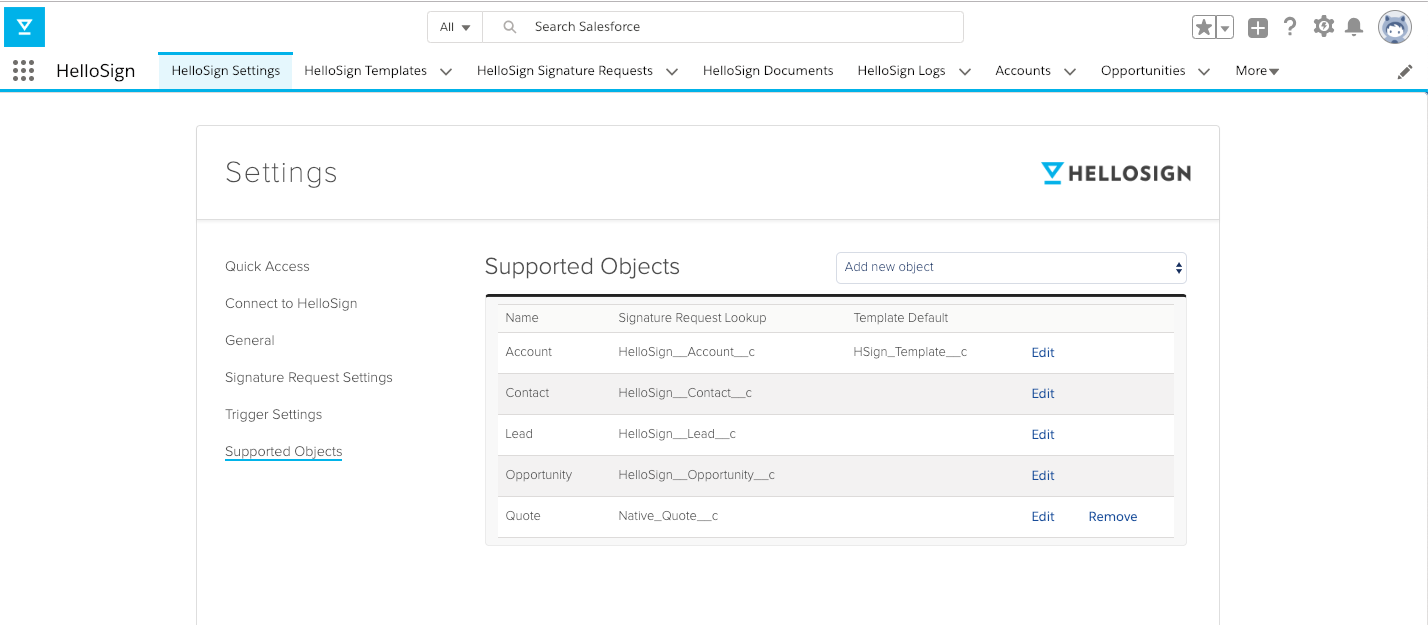Click the Supported Objects heading
1428x625 pixels.
point(582,267)
